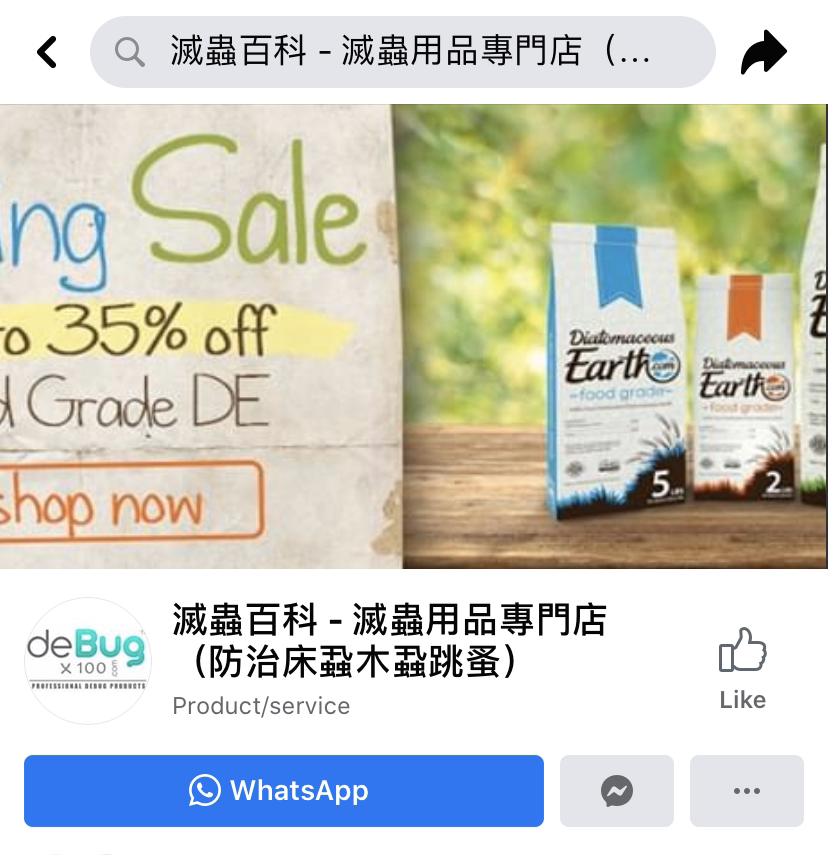Click the WhatsApp contact button
The height and width of the screenshot is (855, 828).
(284, 791)
